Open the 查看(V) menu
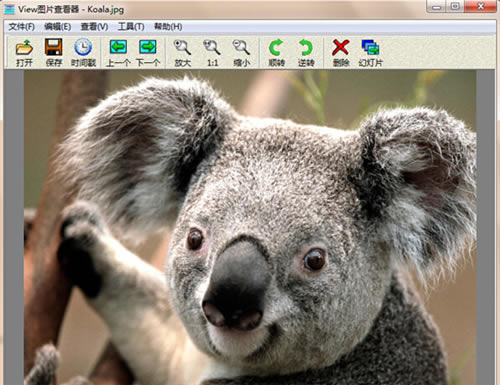The width and height of the screenshot is (500, 385). (94, 27)
